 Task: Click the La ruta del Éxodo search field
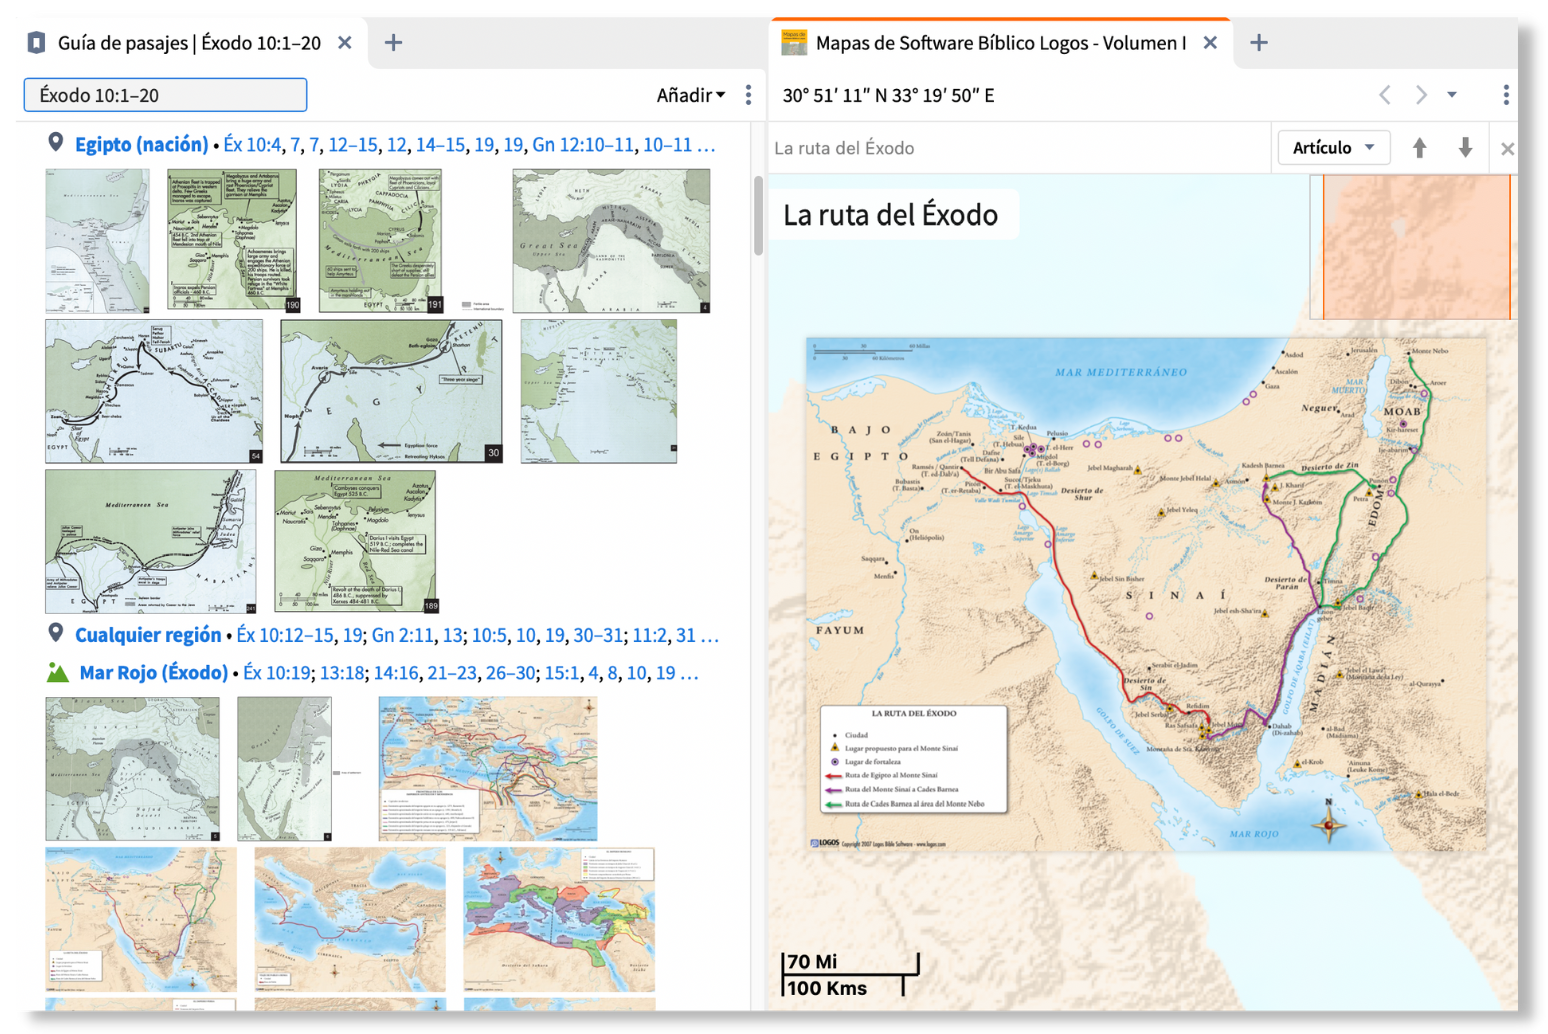point(1020,148)
